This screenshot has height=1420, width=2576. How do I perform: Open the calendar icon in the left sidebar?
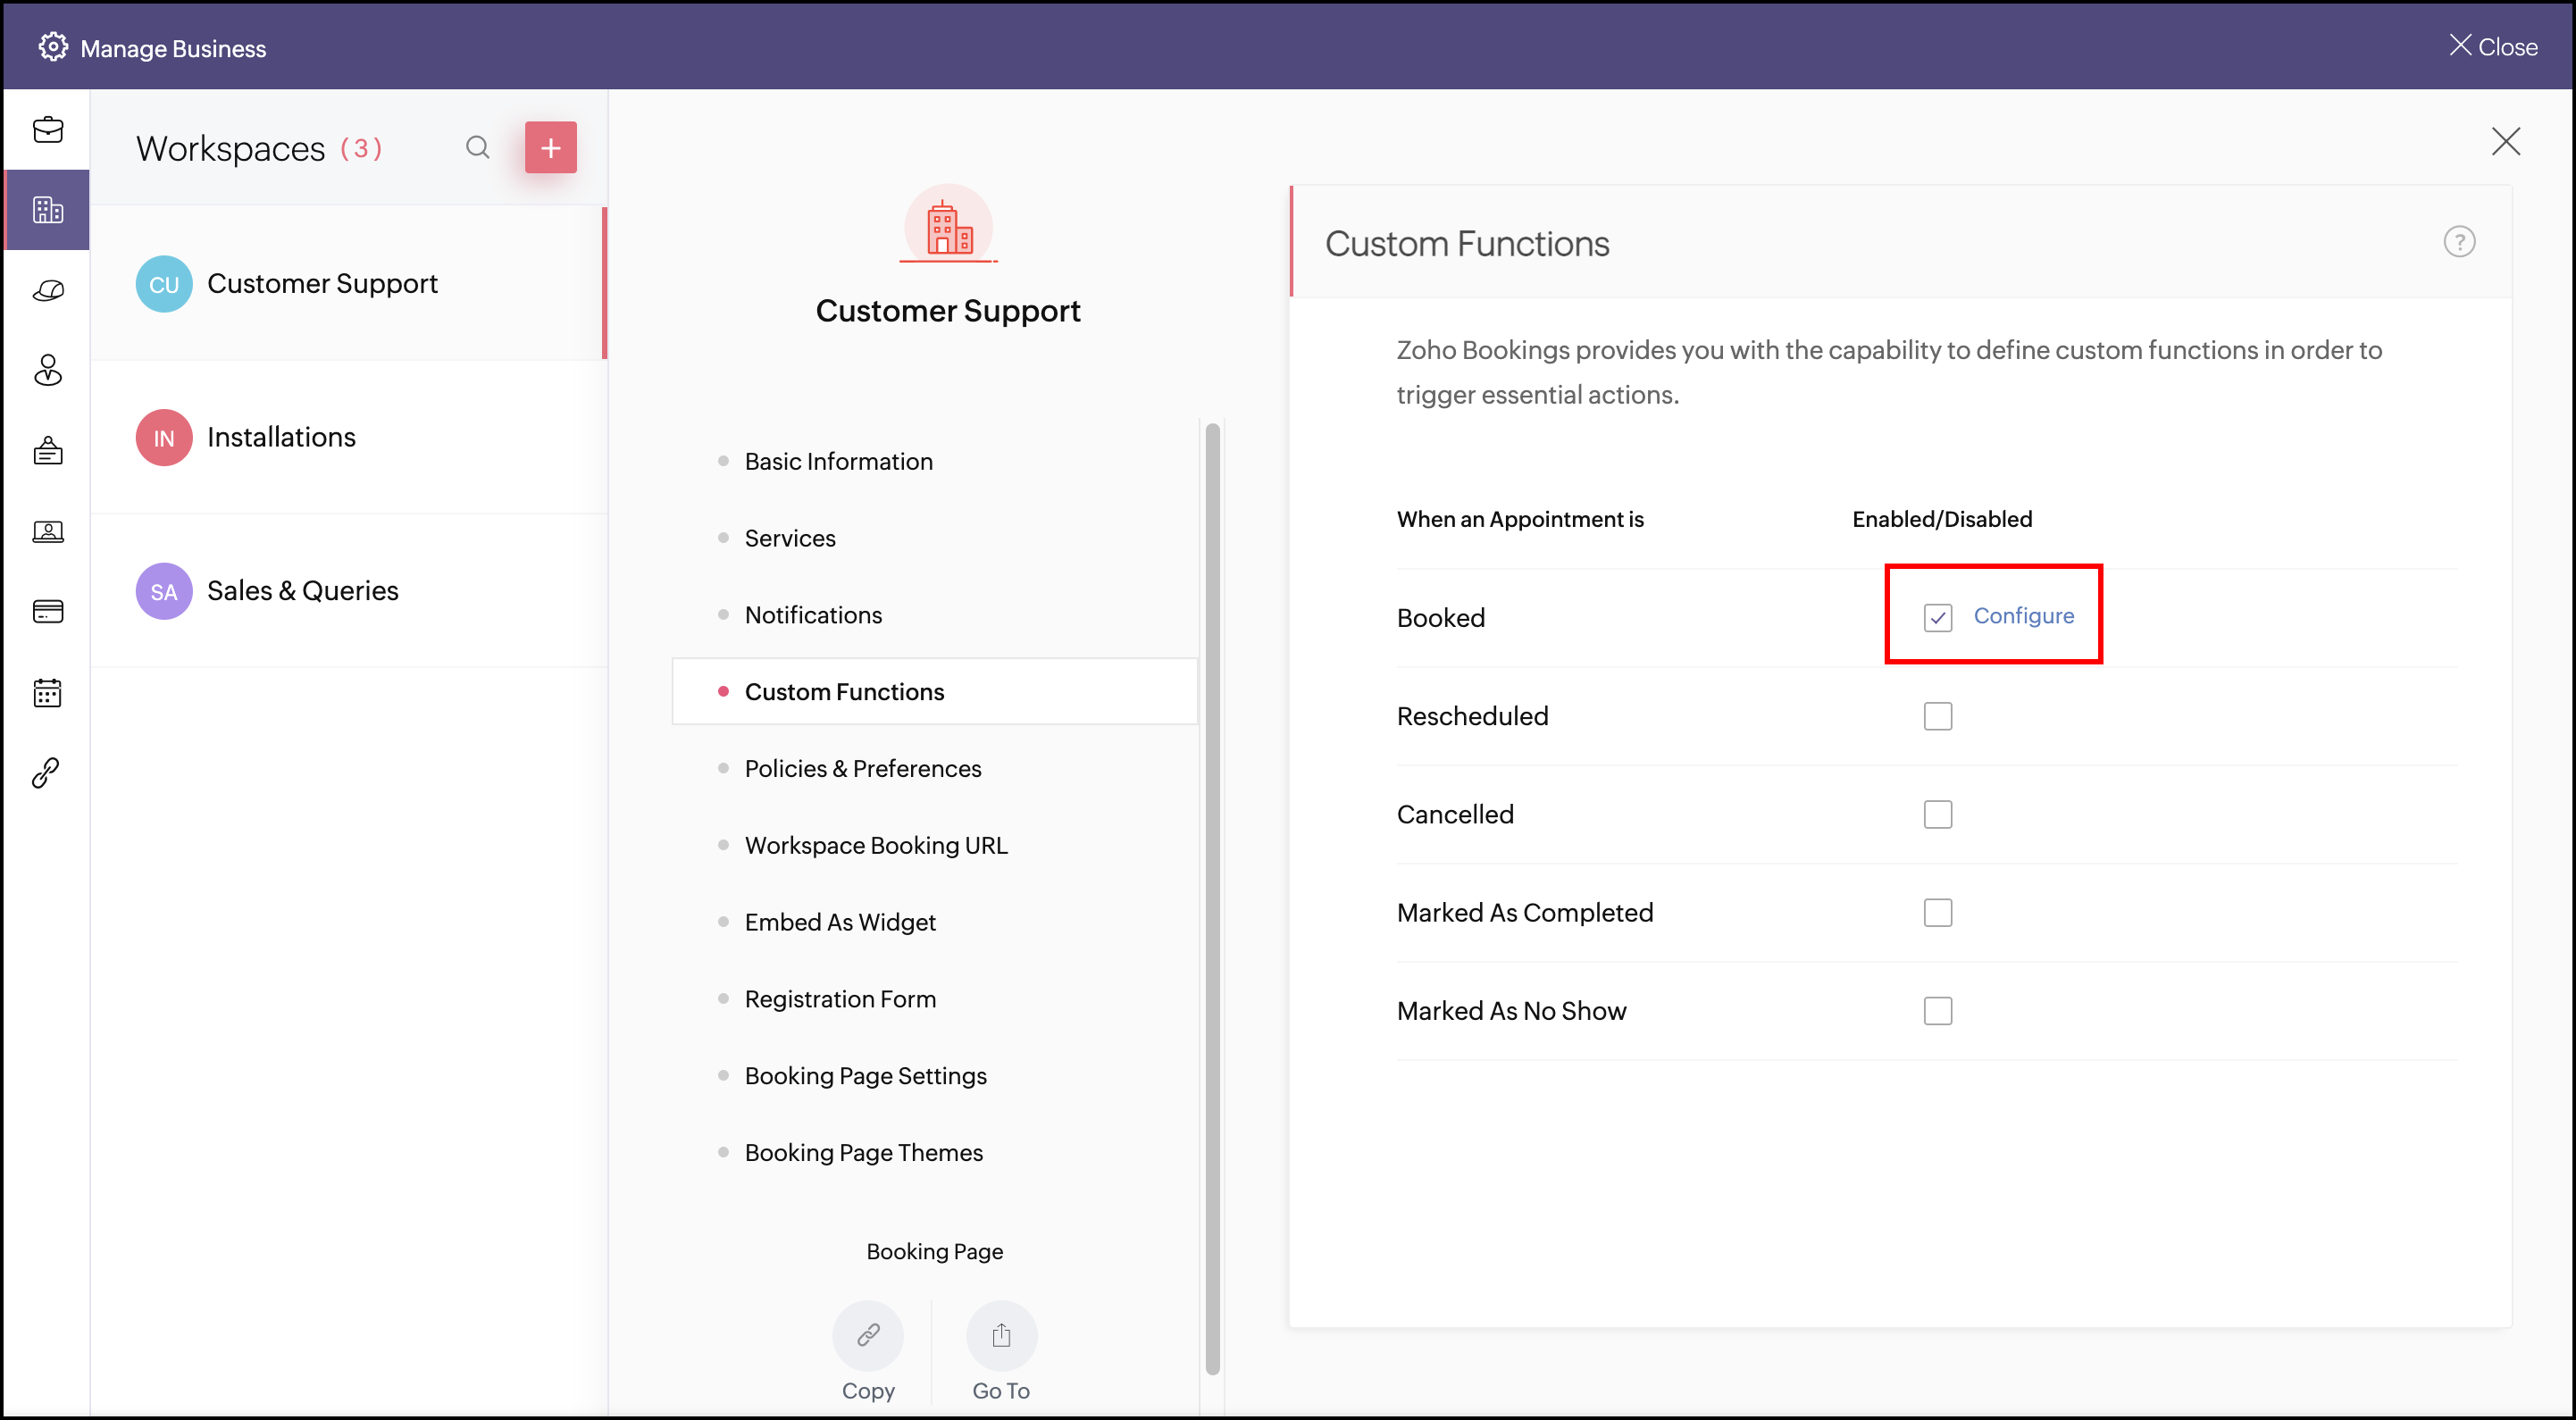(x=48, y=692)
